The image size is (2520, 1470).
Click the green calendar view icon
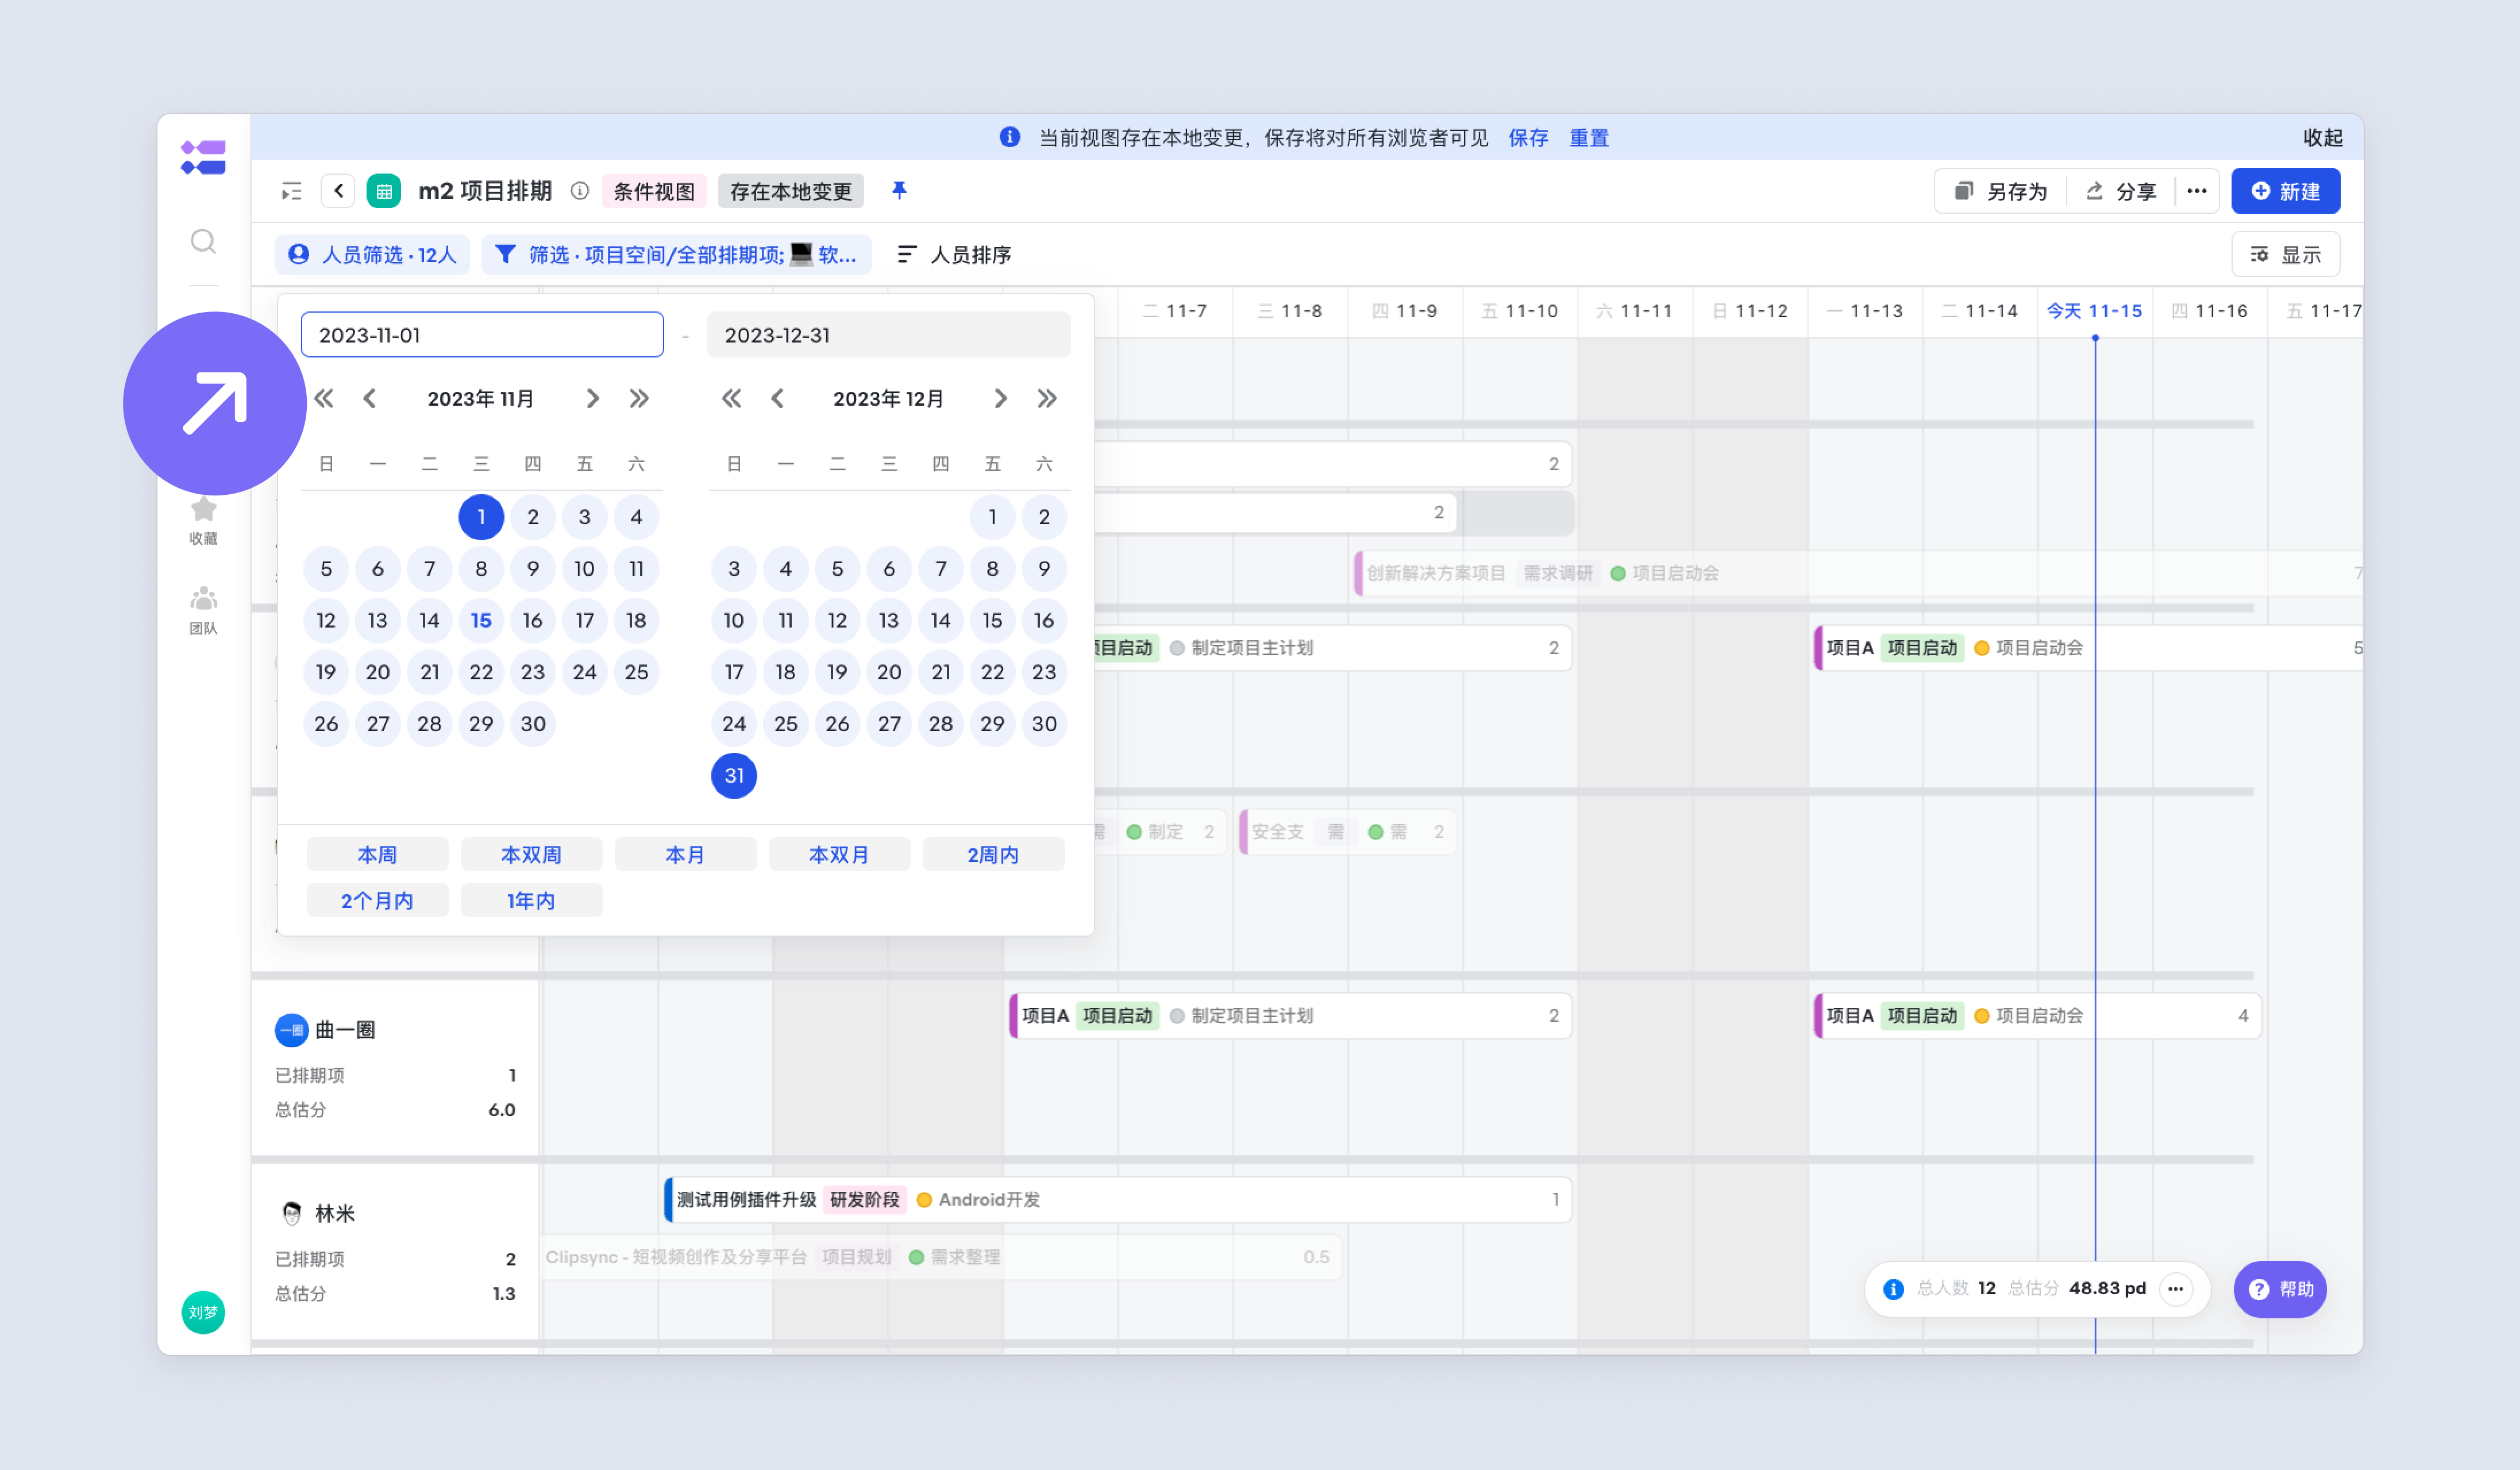(x=384, y=191)
